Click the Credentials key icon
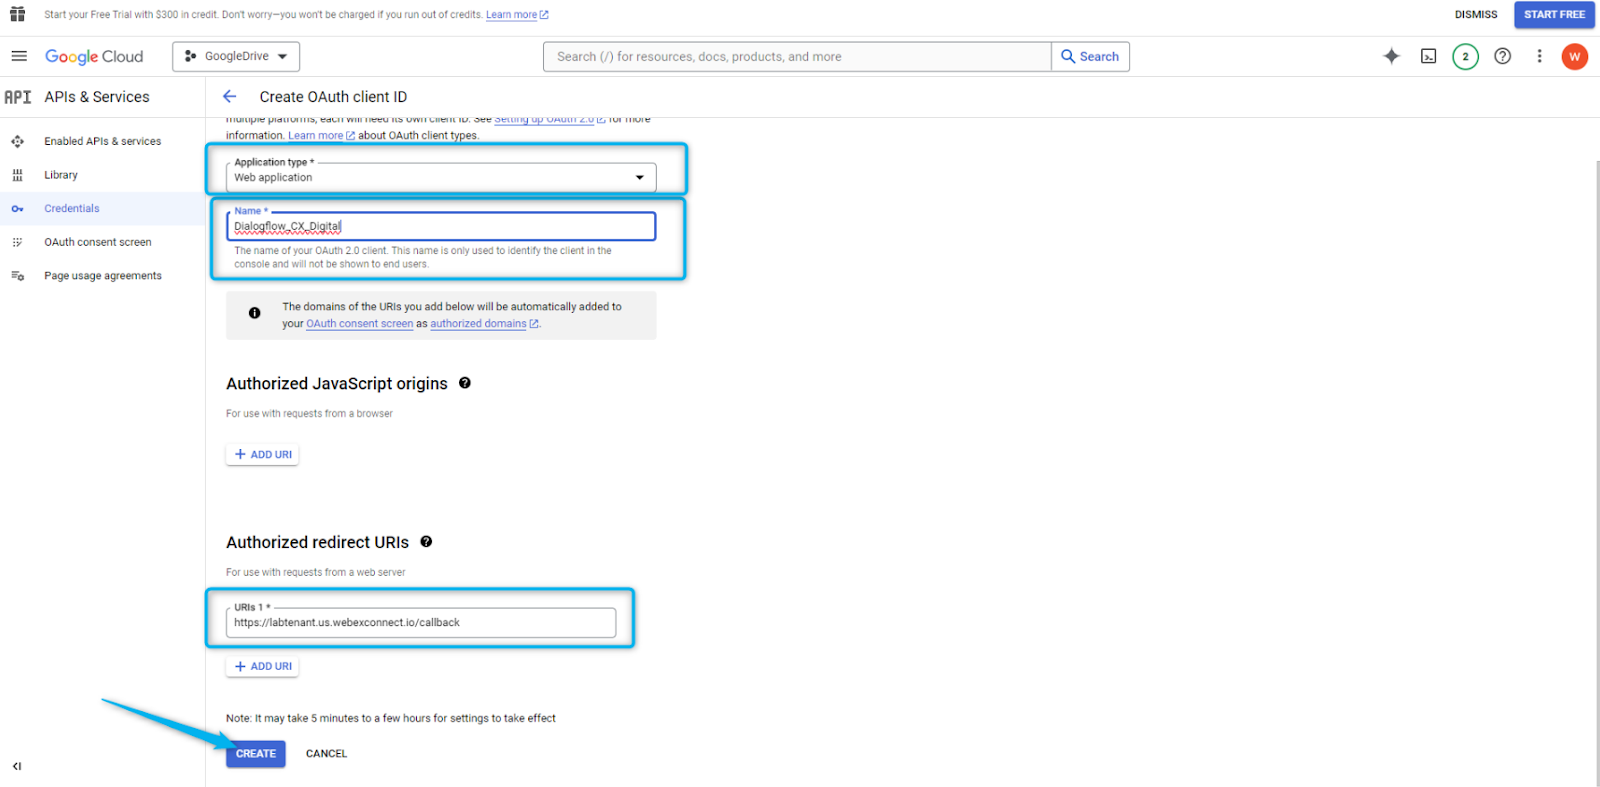Viewport: 1600px width, 787px height. point(17,208)
